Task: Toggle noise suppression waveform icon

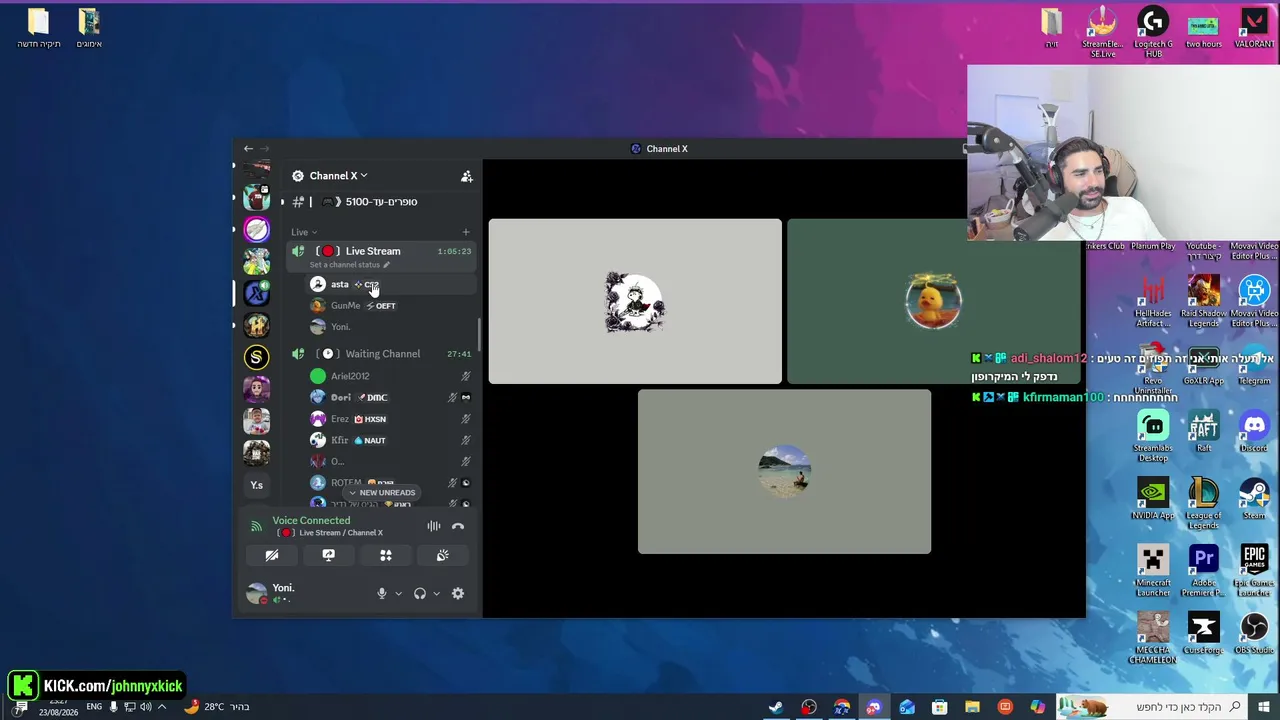Action: click(x=434, y=526)
